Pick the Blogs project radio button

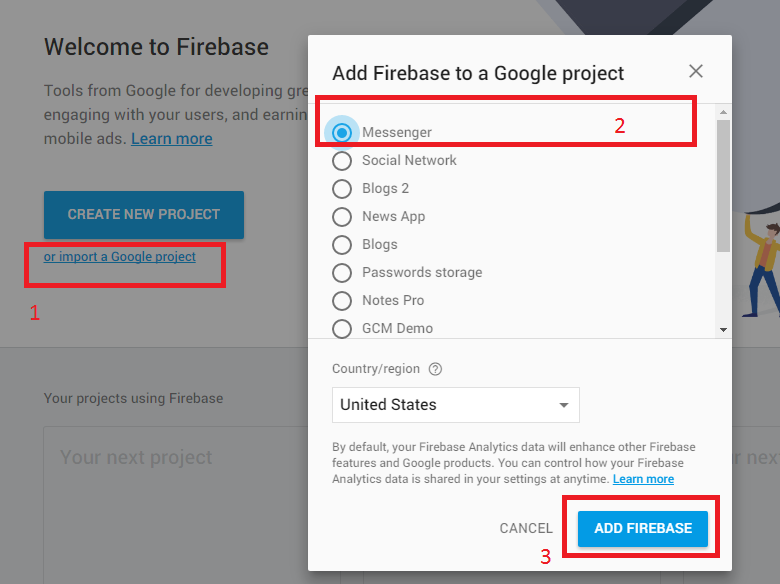coord(342,244)
